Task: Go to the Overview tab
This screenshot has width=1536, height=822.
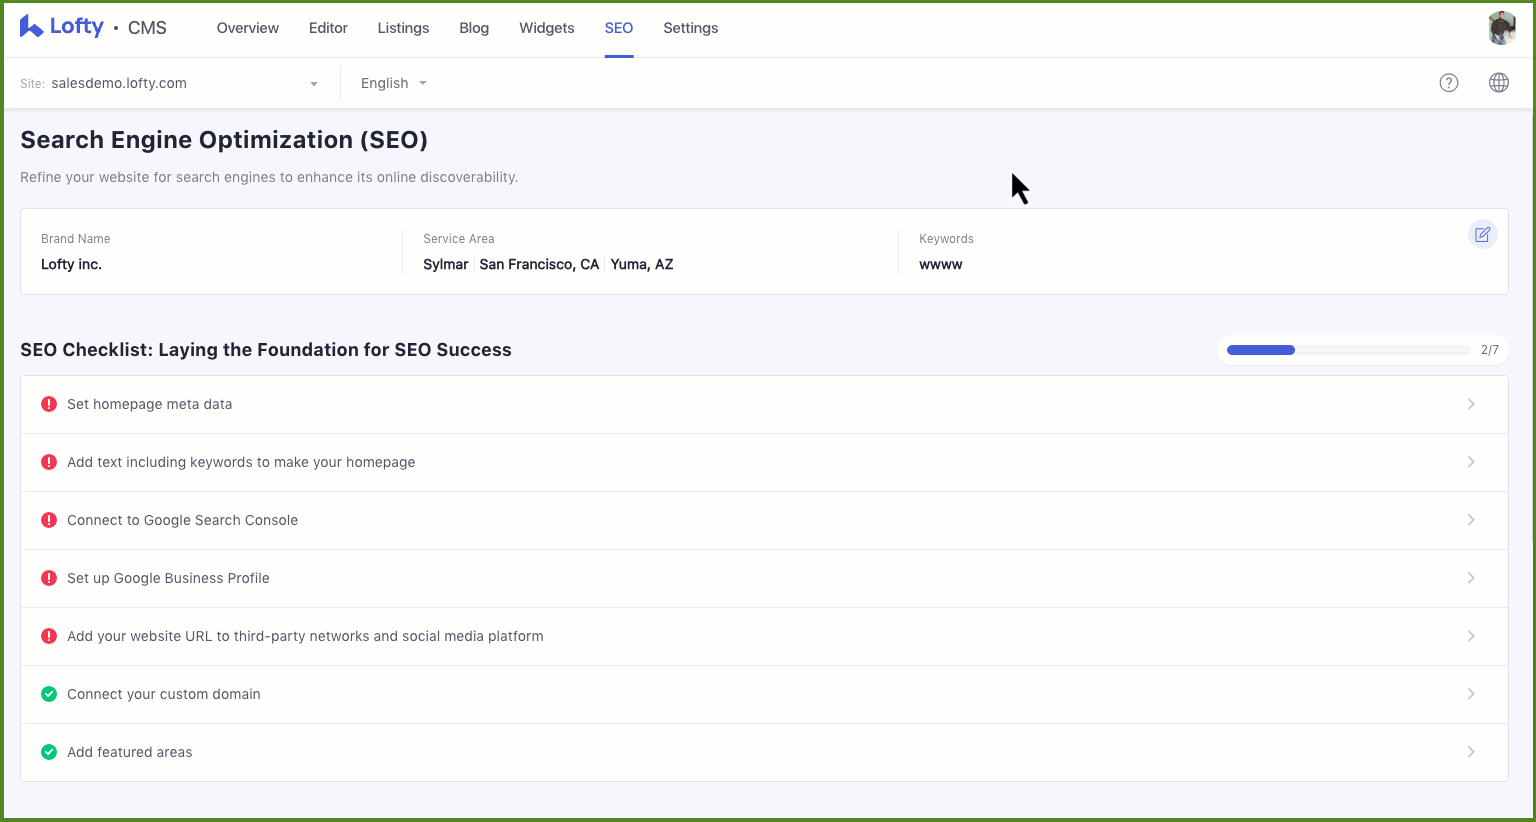Action: (x=248, y=28)
